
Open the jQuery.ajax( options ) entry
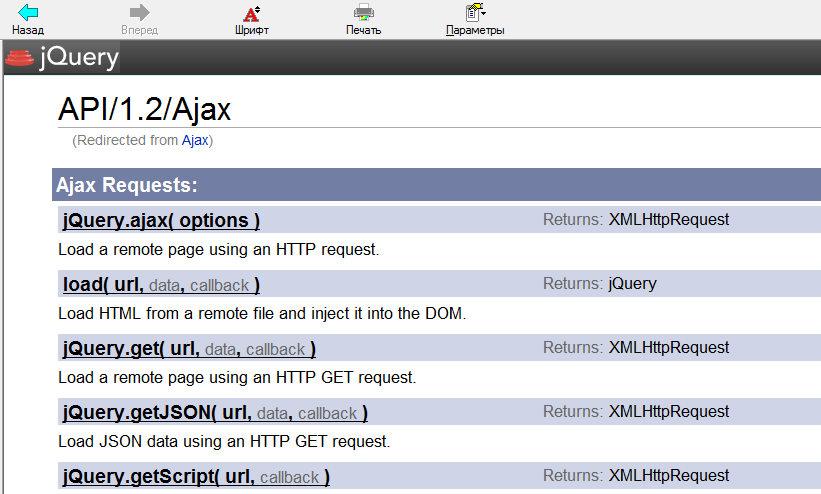(161, 220)
